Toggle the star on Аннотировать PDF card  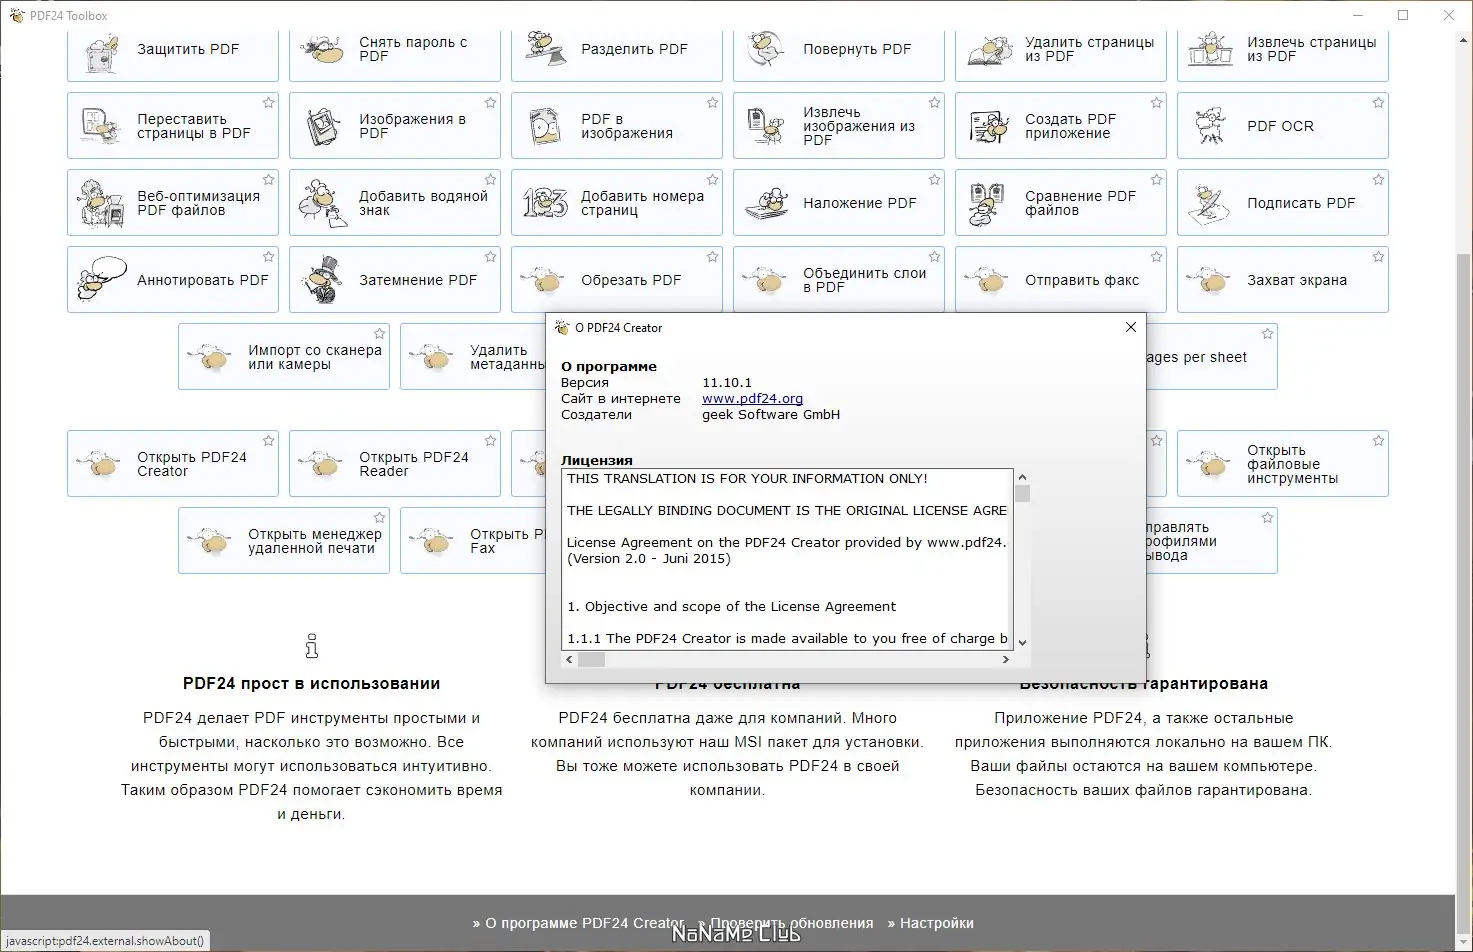268,257
